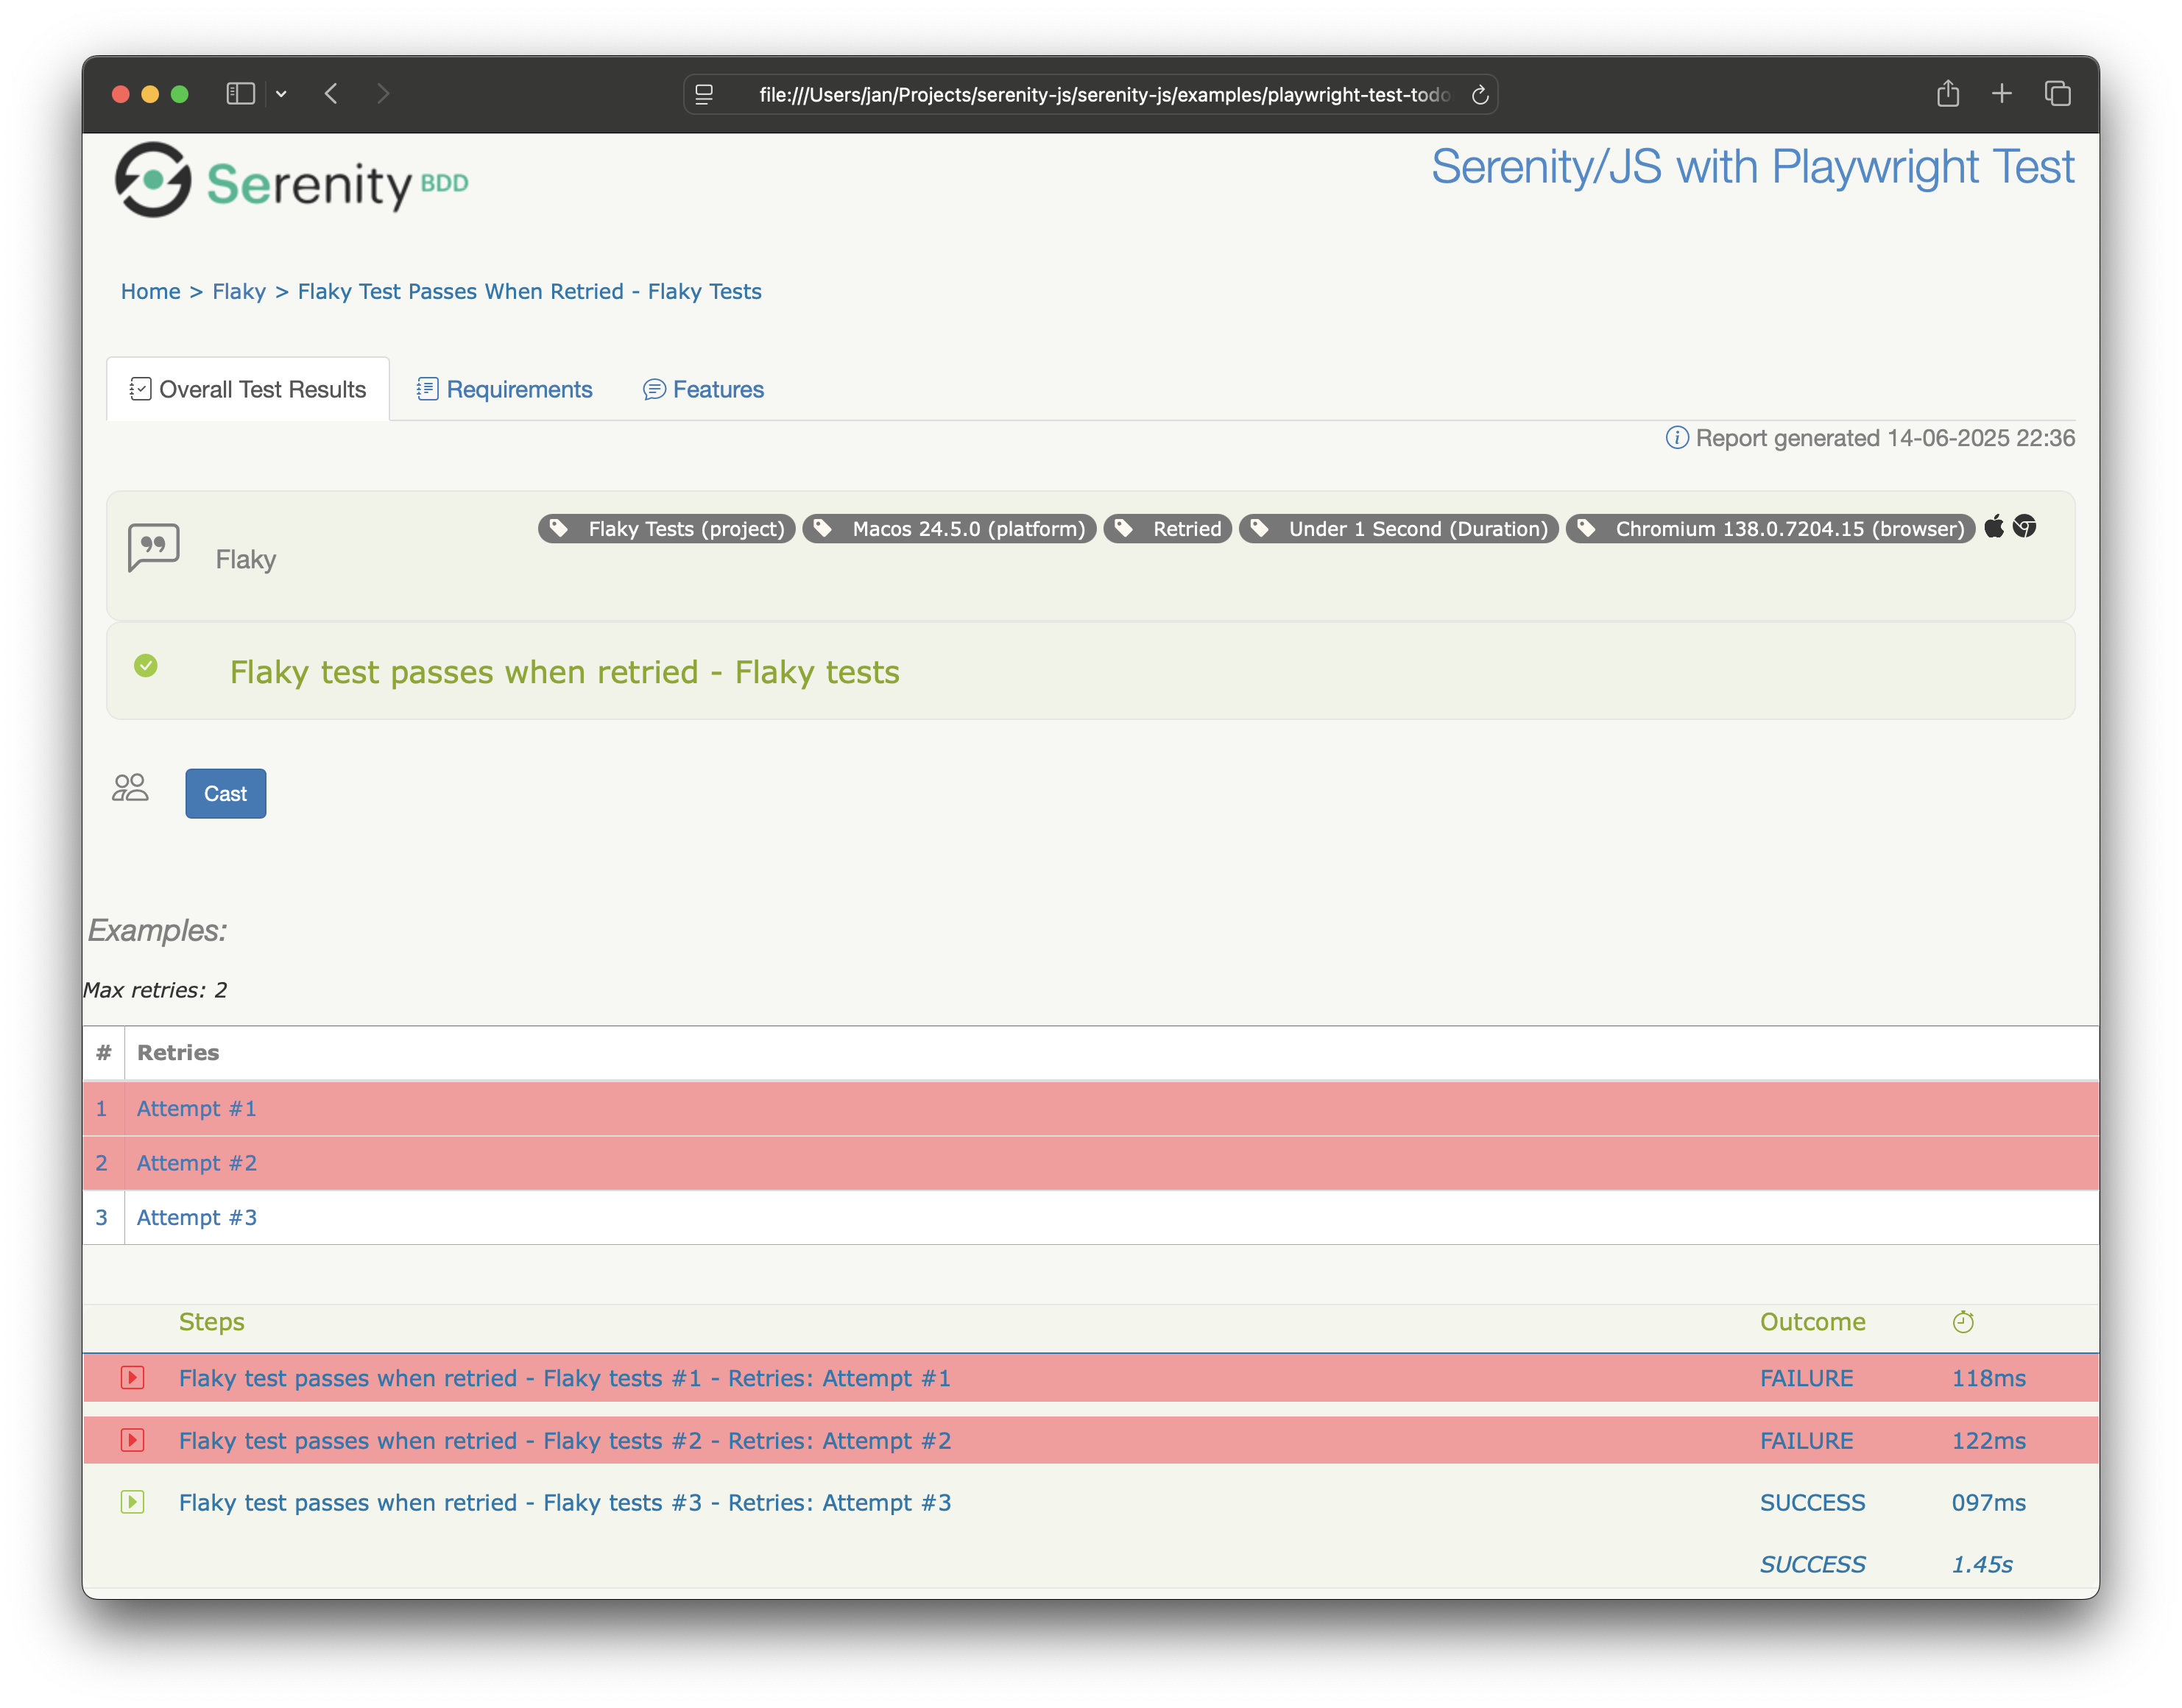Click the Flaky breadcrumb link
Viewport: 2182px width, 1708px height.
point(239,291)
